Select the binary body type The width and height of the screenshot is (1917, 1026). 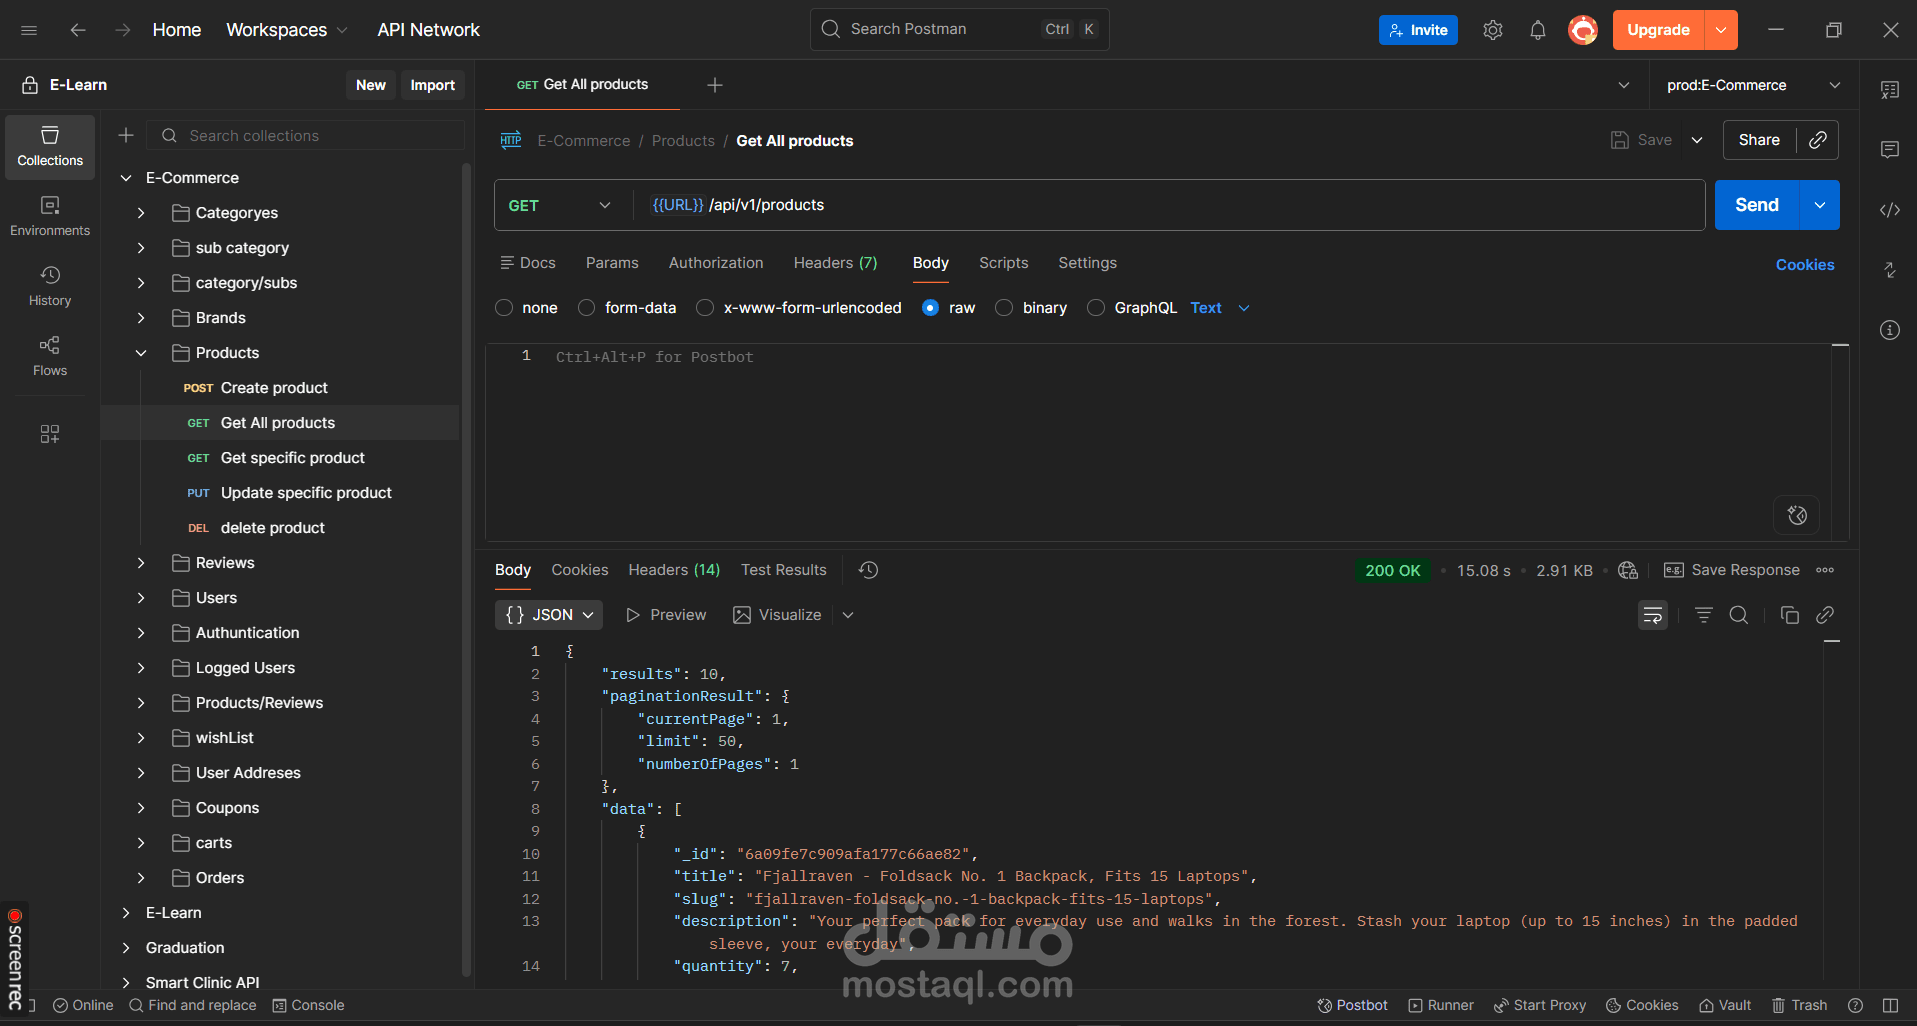[x=1004, y=308]
